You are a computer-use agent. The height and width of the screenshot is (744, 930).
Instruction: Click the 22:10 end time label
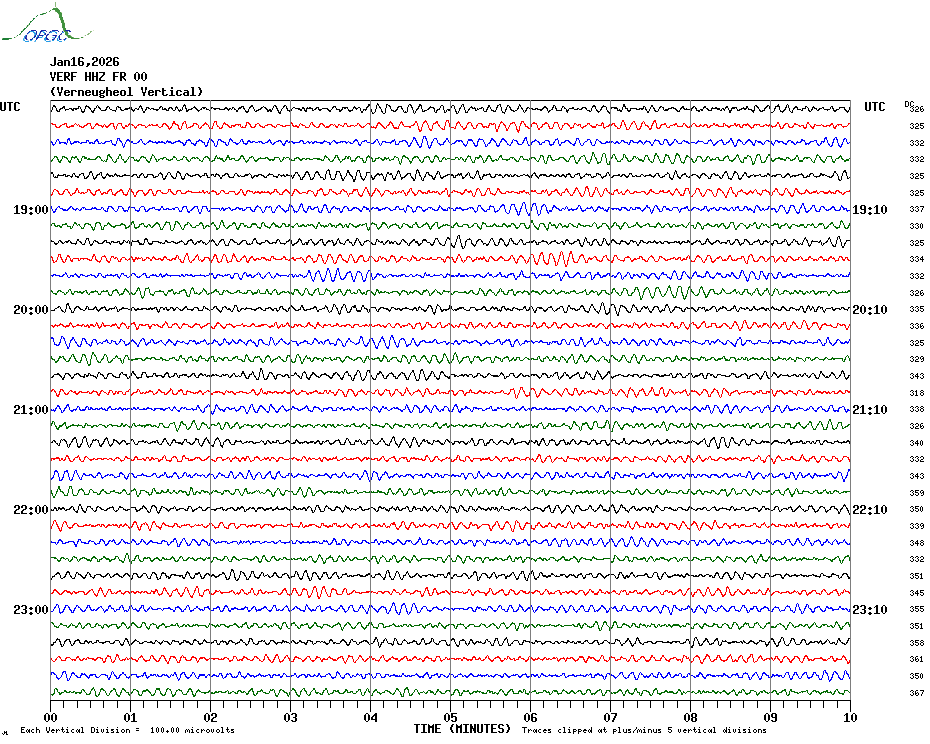pyautogui.click(x=870, y=510)
